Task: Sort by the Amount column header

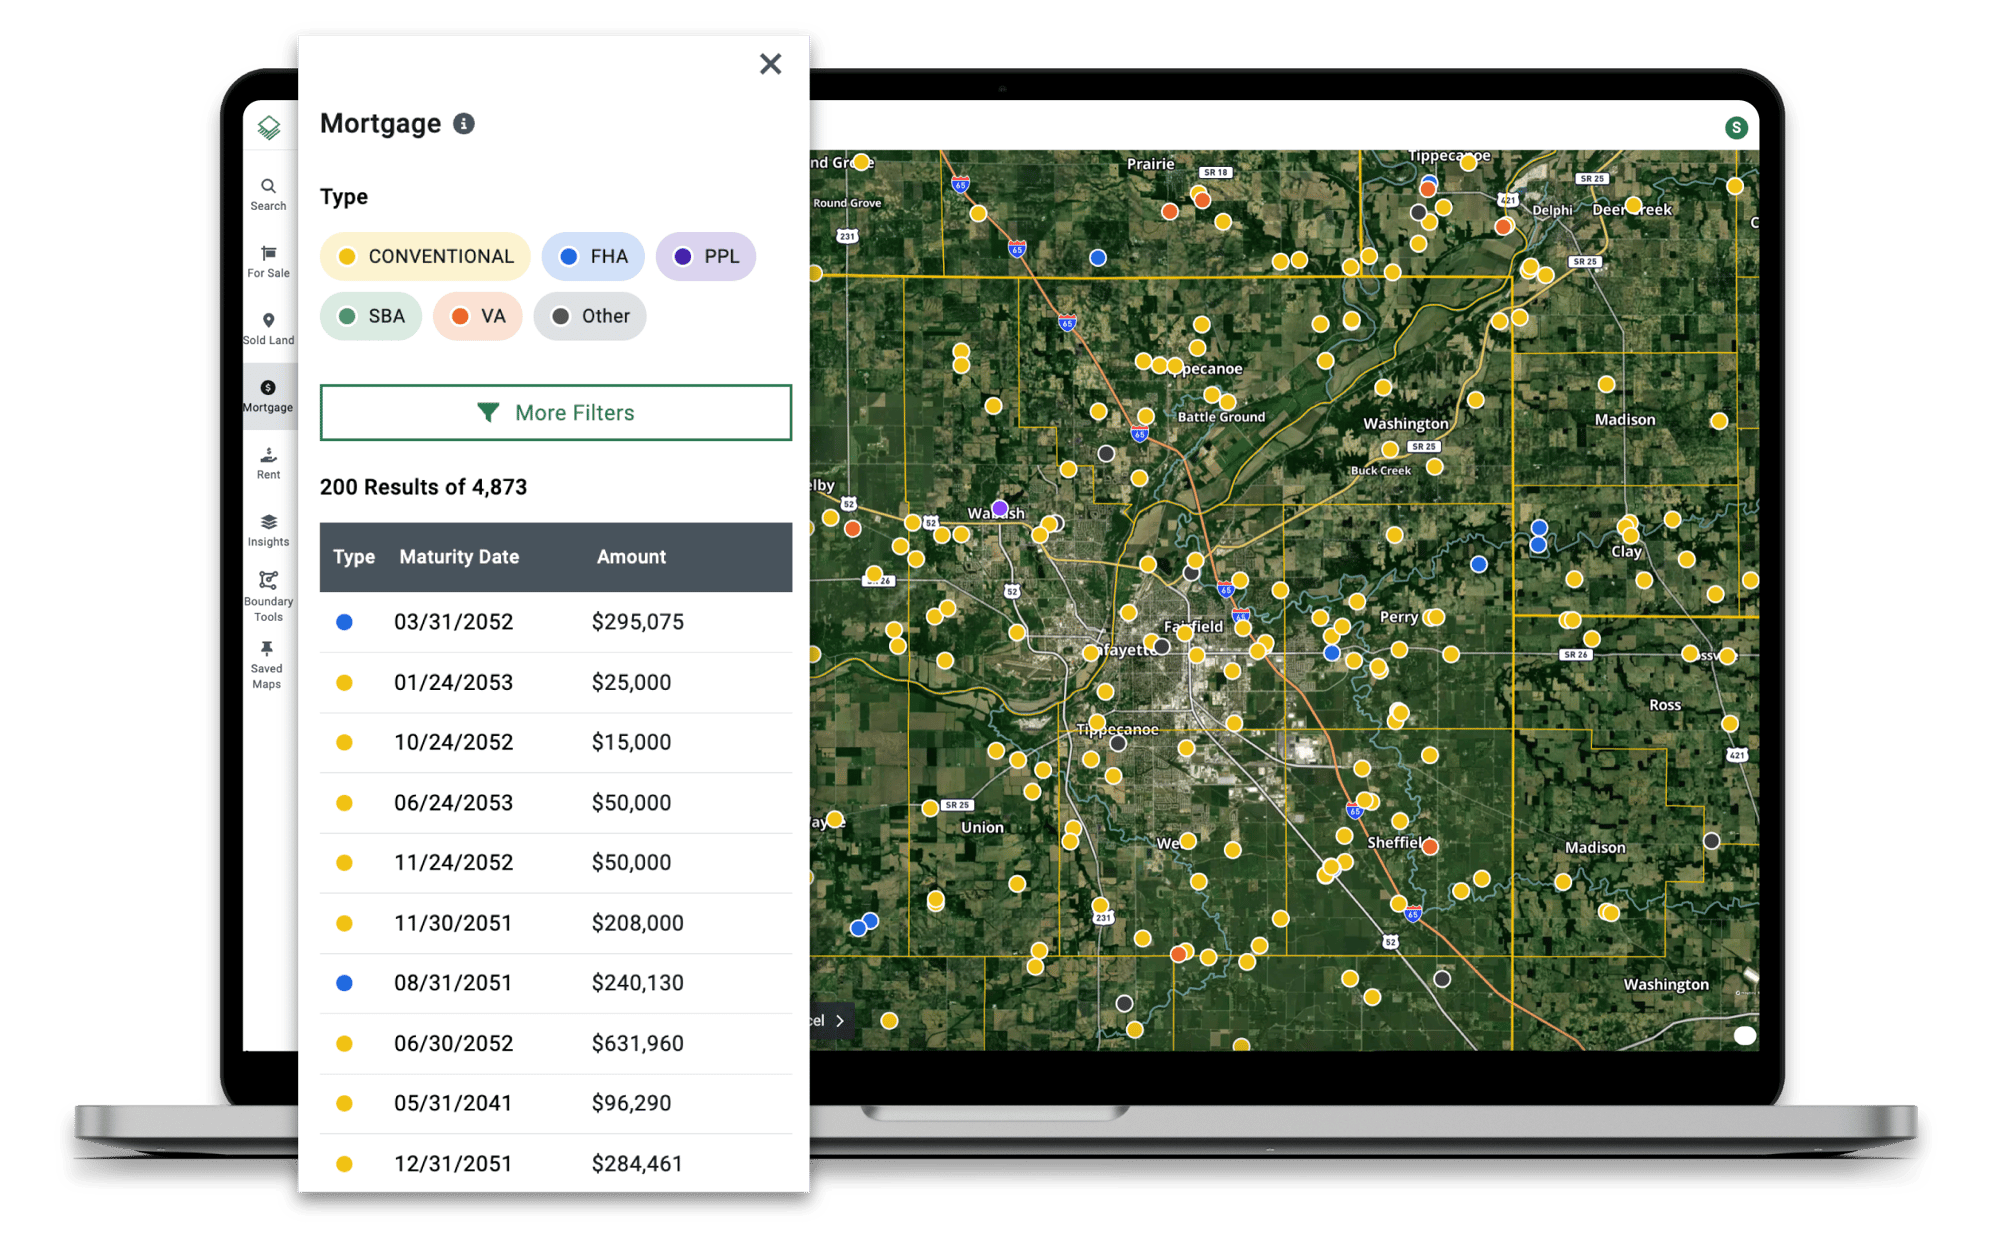Action: point(631,557)
